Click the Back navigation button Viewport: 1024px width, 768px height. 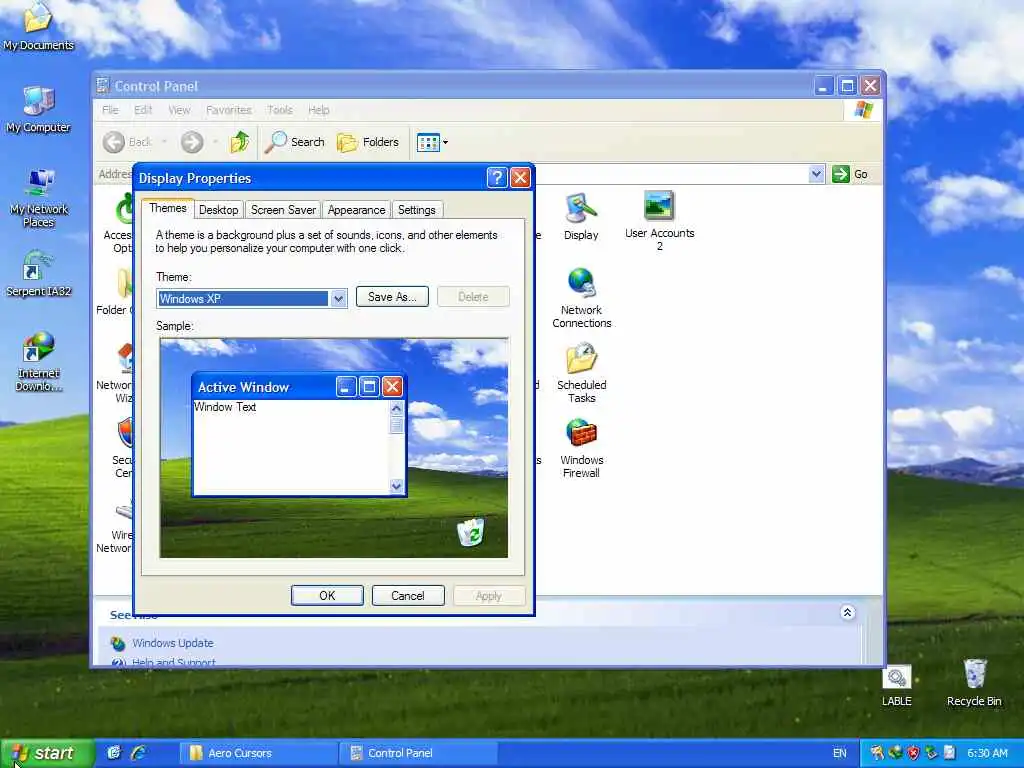[127, 142]
